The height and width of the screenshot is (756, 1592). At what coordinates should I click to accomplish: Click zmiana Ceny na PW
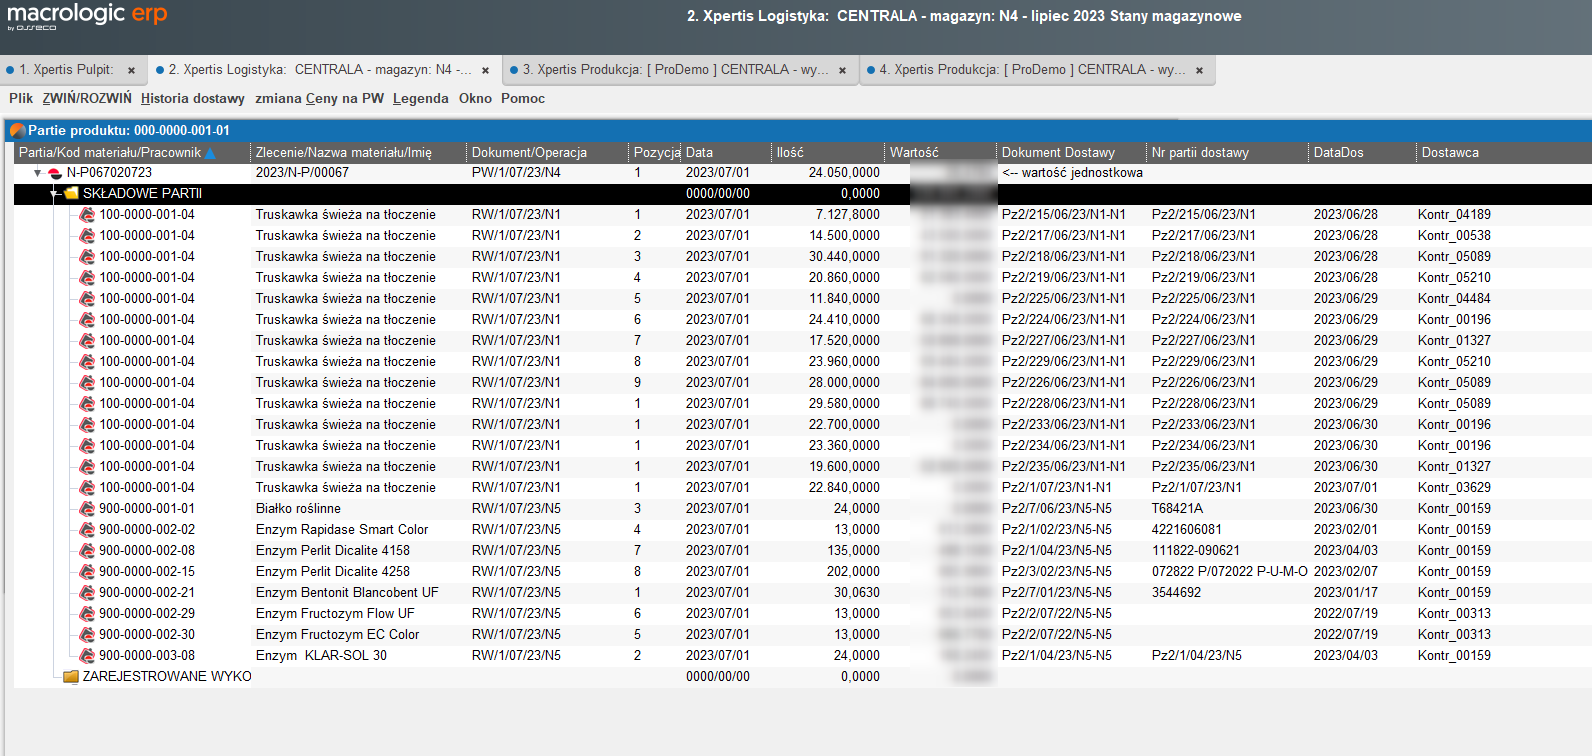click(319, 98)
